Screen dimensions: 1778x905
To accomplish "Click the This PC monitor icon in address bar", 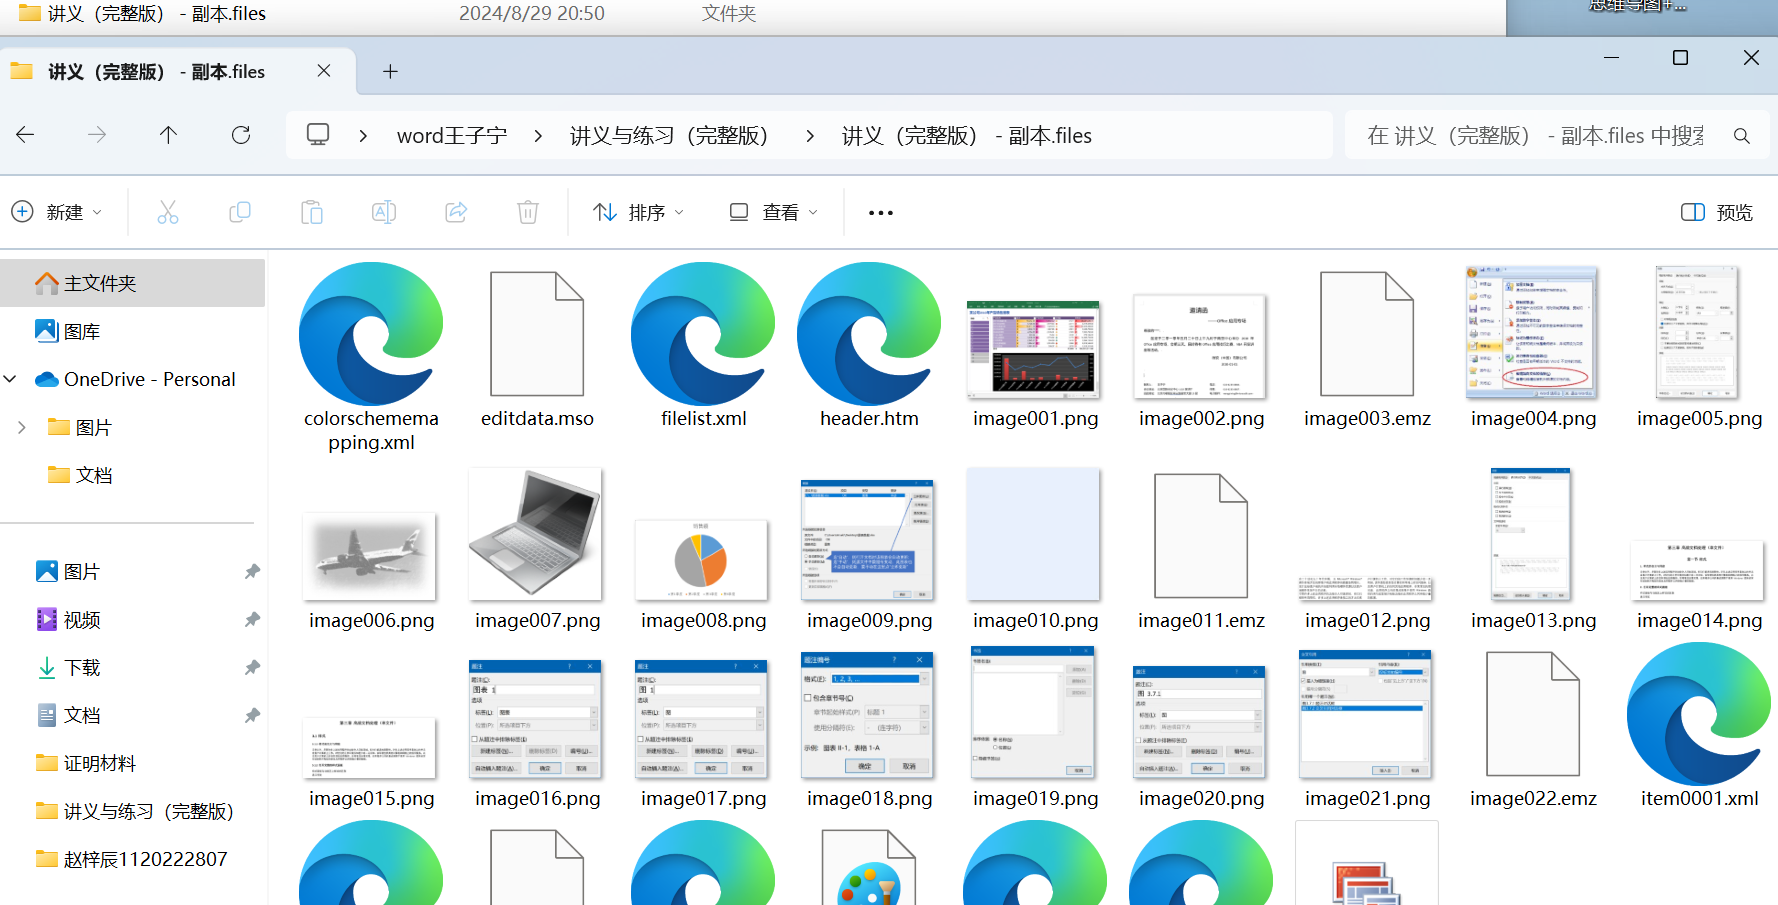I will (x=318, y=135).
